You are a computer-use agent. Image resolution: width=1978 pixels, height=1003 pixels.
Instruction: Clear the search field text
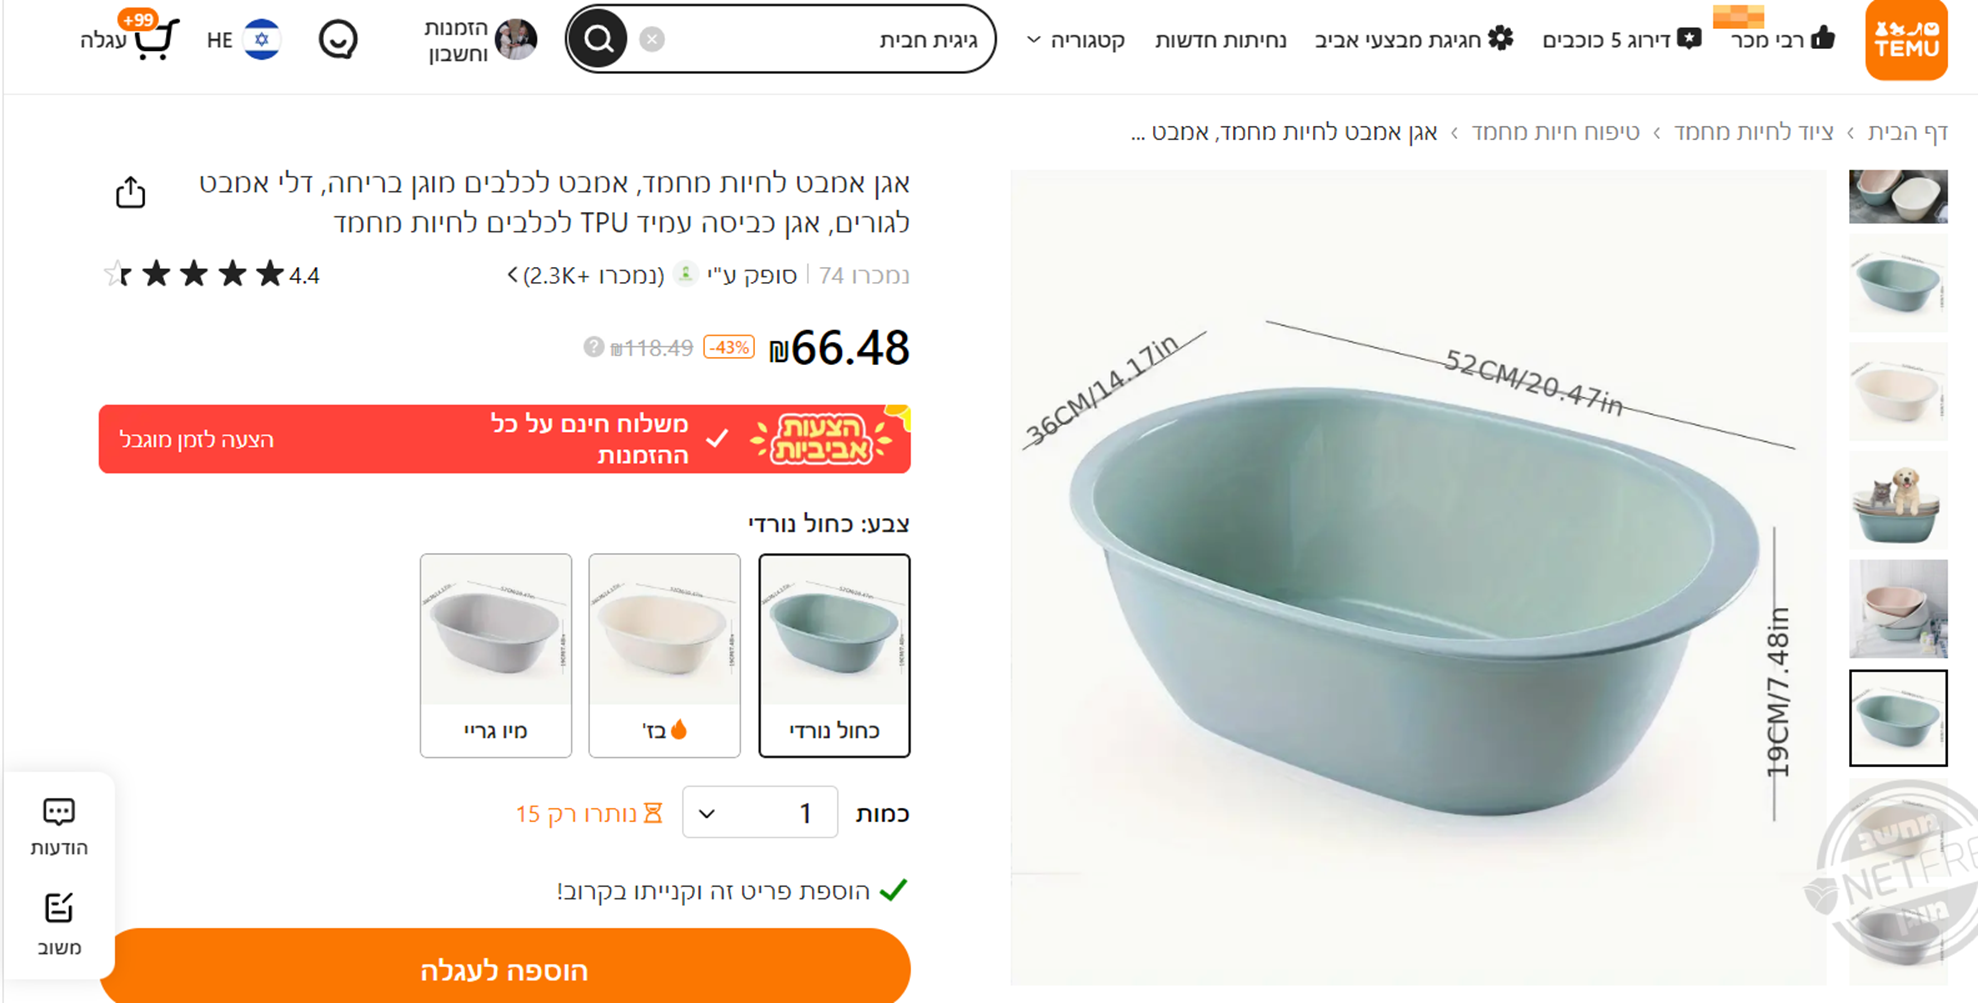click(652, 39)
